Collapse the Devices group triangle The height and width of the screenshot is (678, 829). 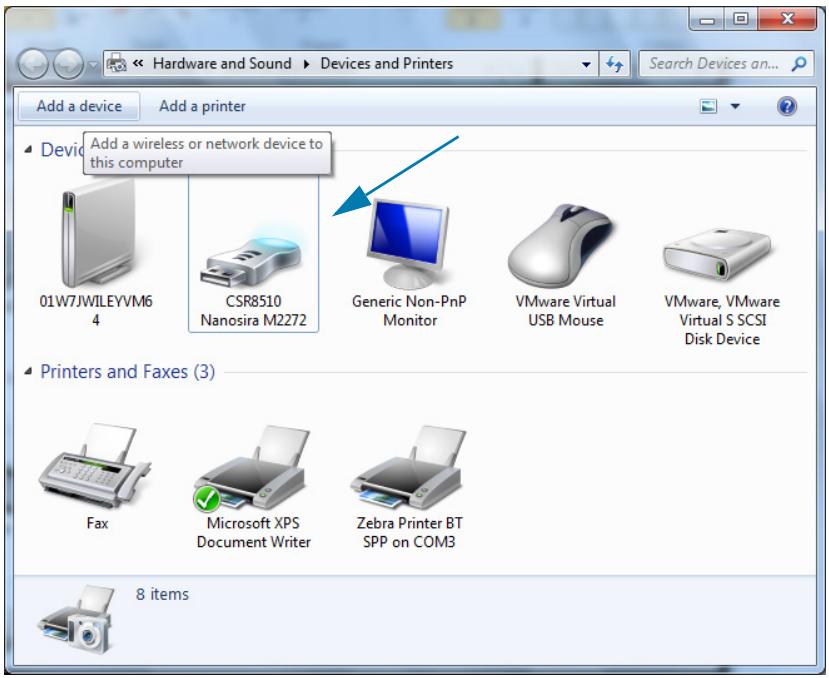[29, 150]
